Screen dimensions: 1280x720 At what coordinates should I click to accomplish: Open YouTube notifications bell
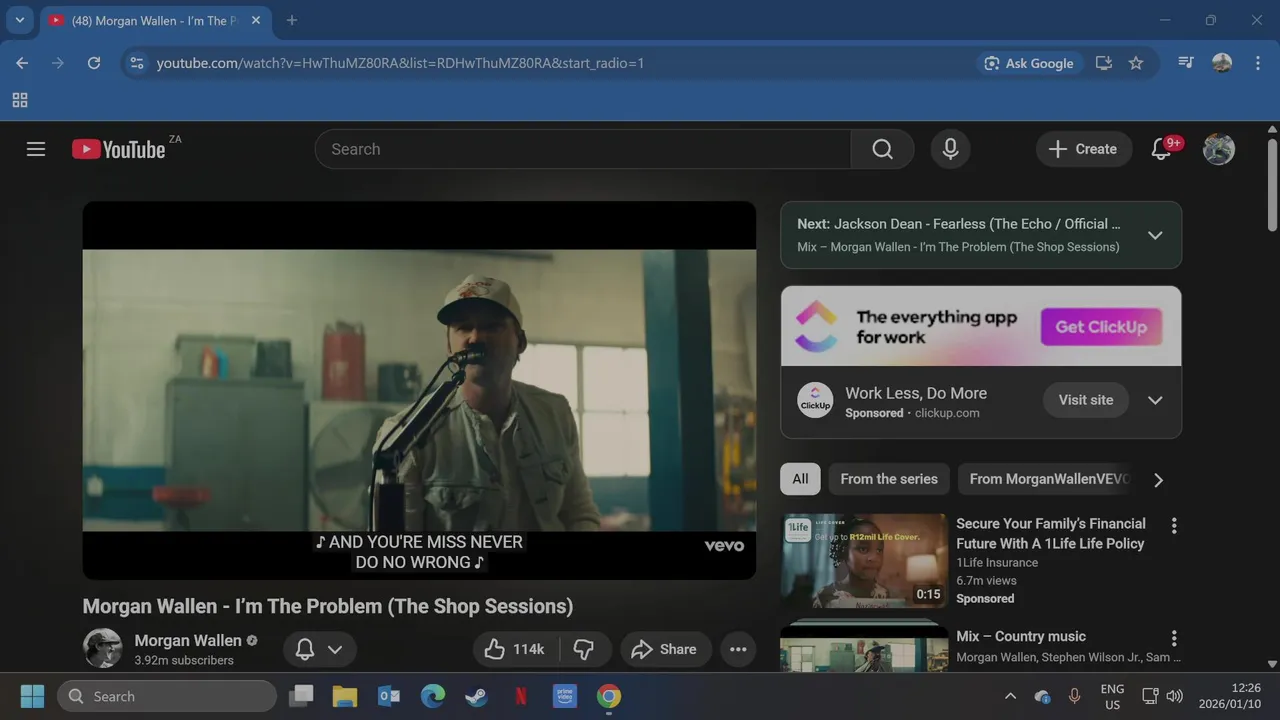click(x=1163, y=149)
